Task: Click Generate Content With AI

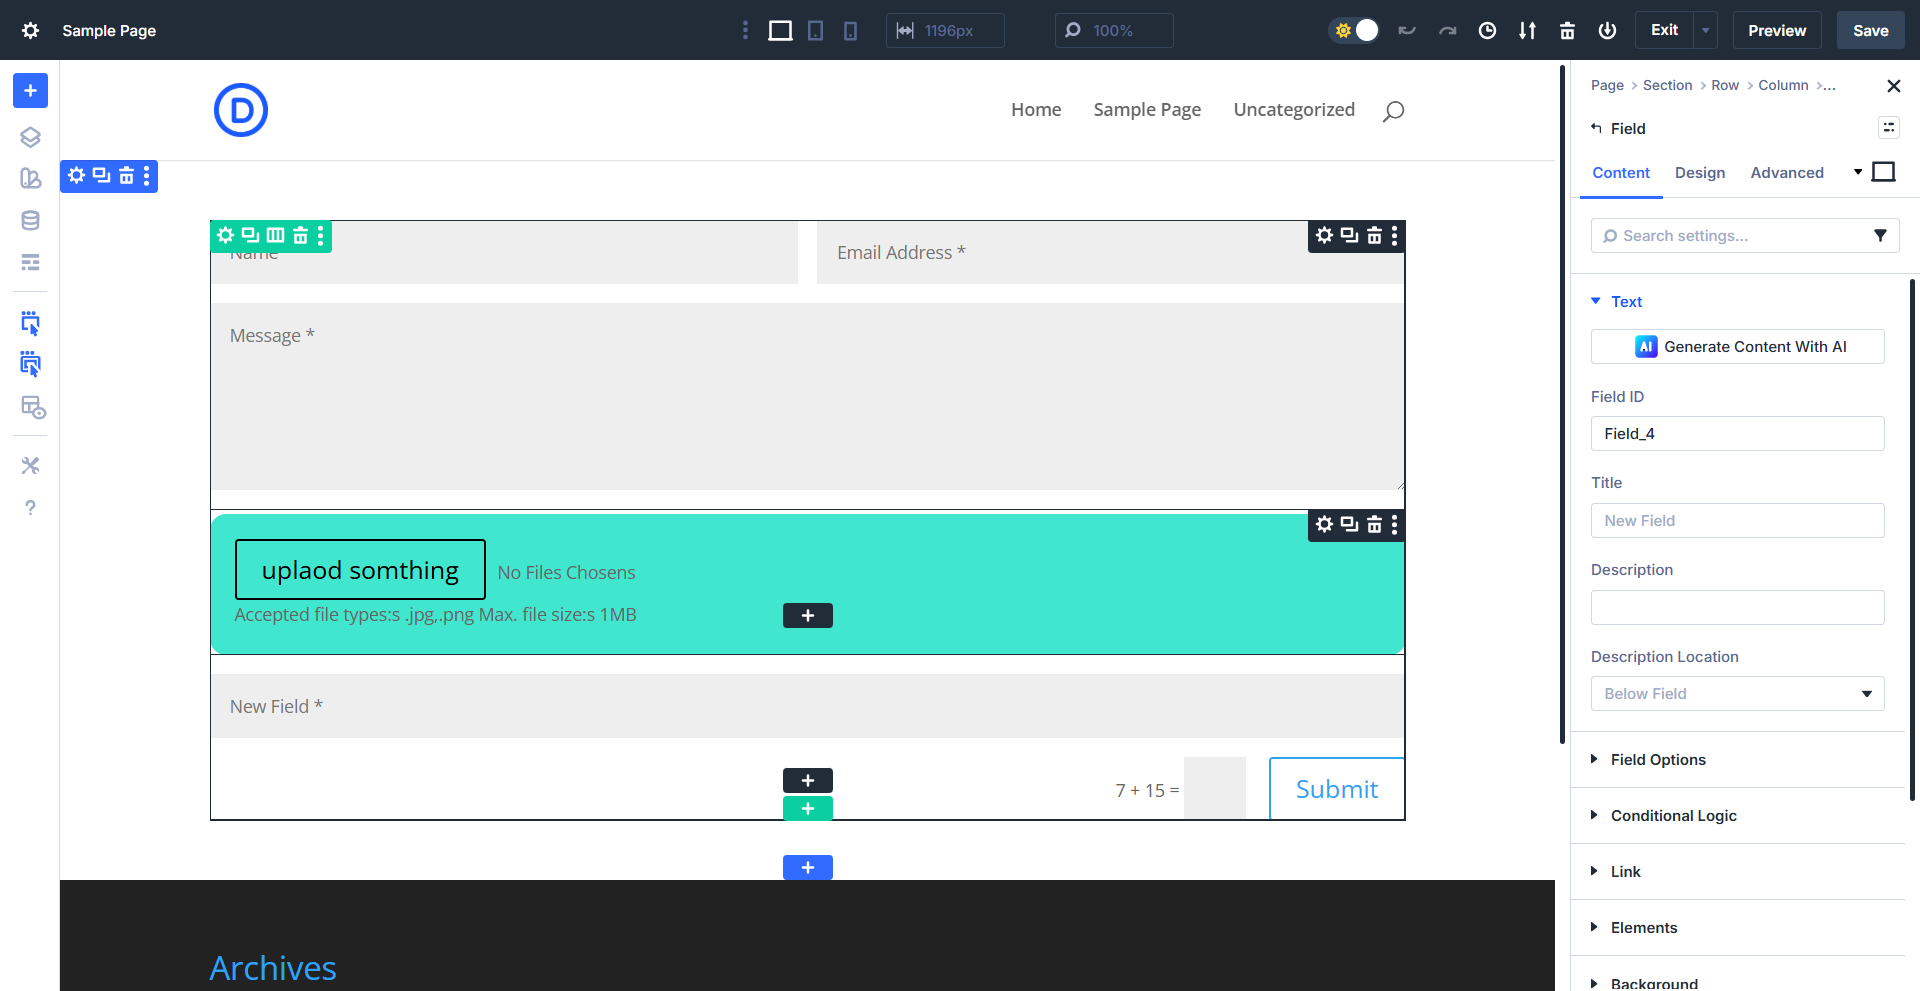Action: coord(1737,346)
